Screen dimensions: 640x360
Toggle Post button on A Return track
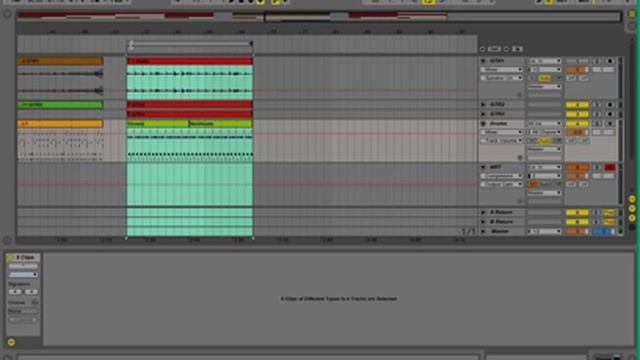click(609, 212)
